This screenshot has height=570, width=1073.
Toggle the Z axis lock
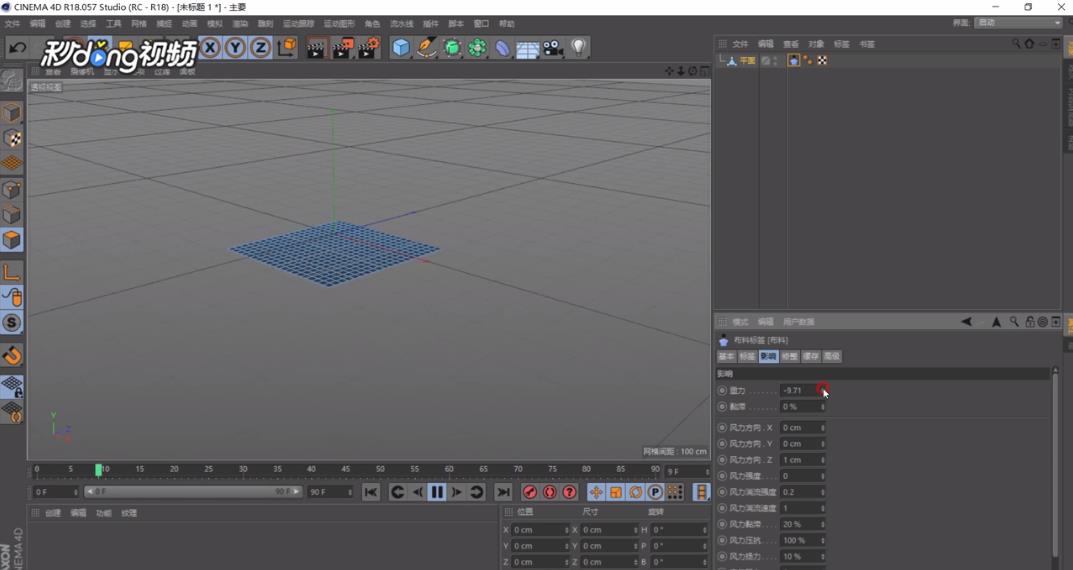tap(261, 47)
